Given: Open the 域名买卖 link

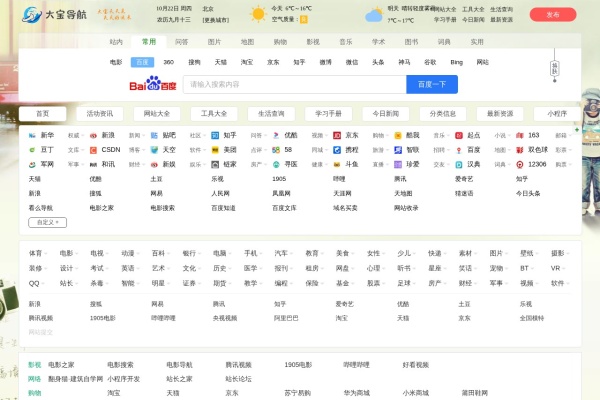Looking at the screenshot, I should pyautogui.click(x=345, y=208).
